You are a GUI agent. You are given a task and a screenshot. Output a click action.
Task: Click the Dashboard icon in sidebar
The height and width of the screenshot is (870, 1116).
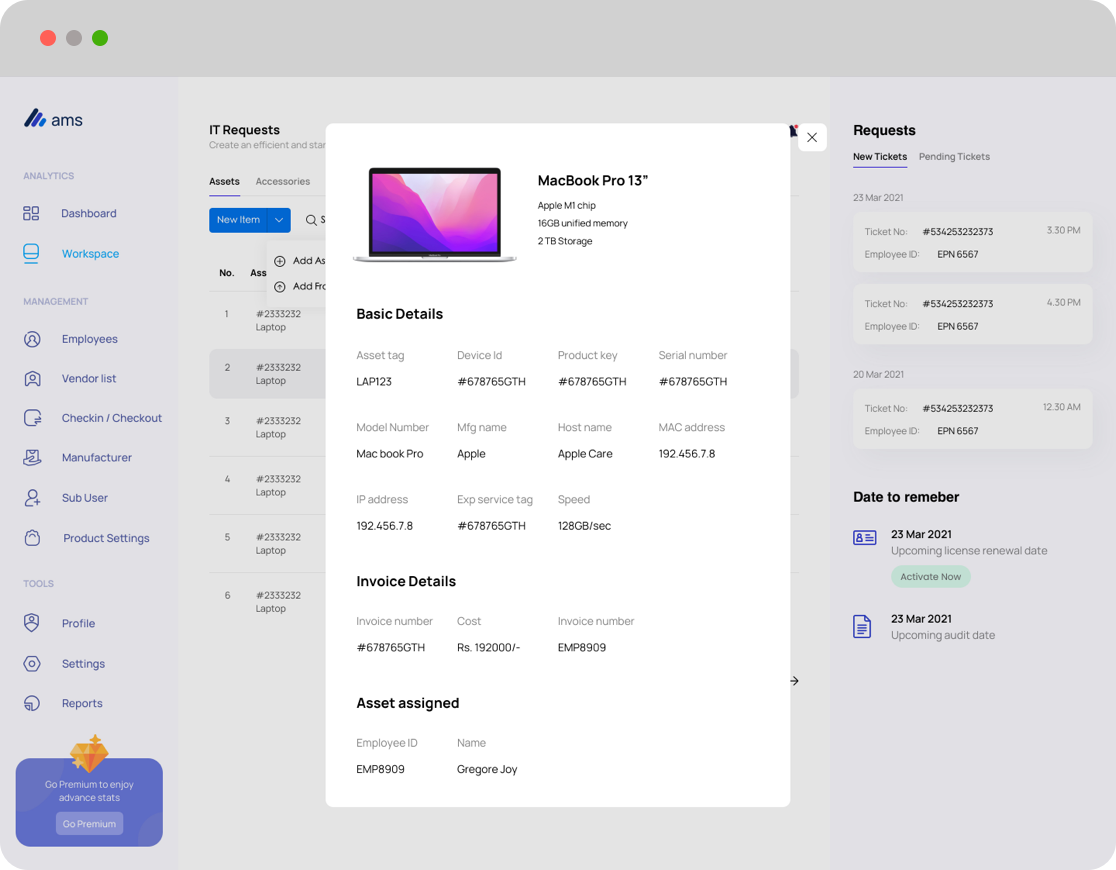coord(31,213)
